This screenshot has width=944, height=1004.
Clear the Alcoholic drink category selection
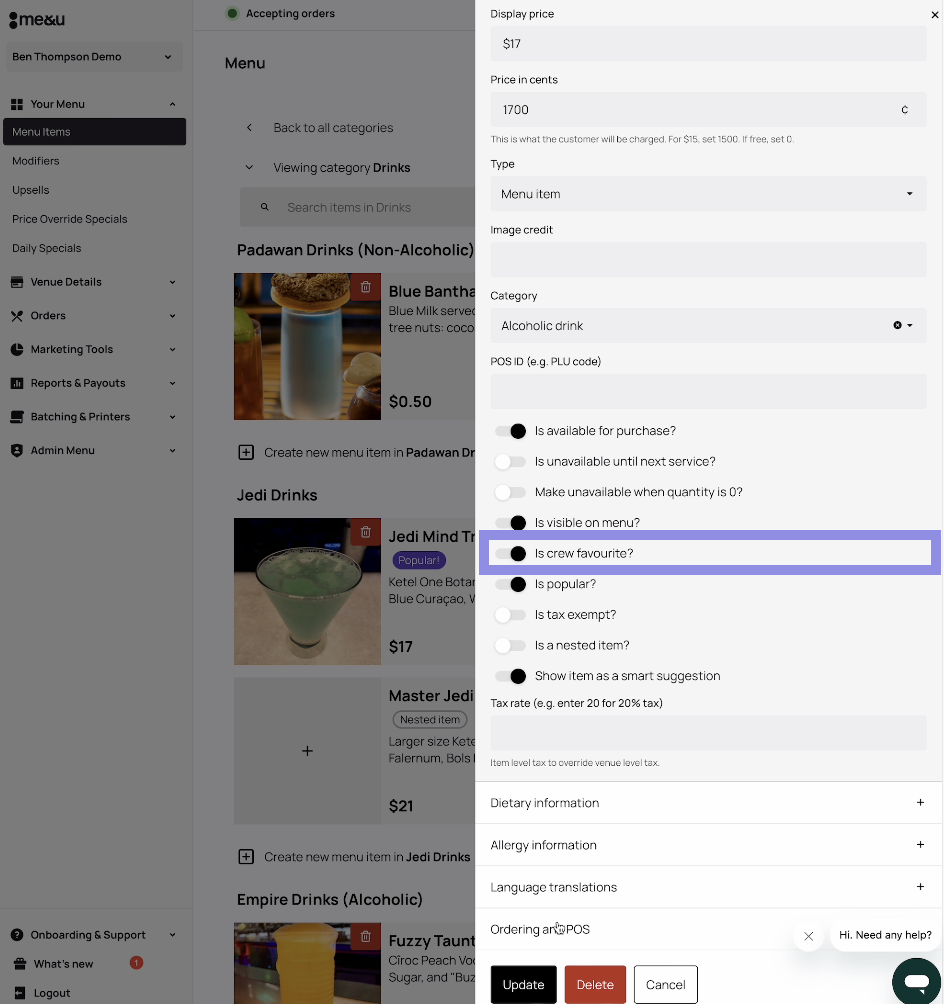tap(897, 325)
